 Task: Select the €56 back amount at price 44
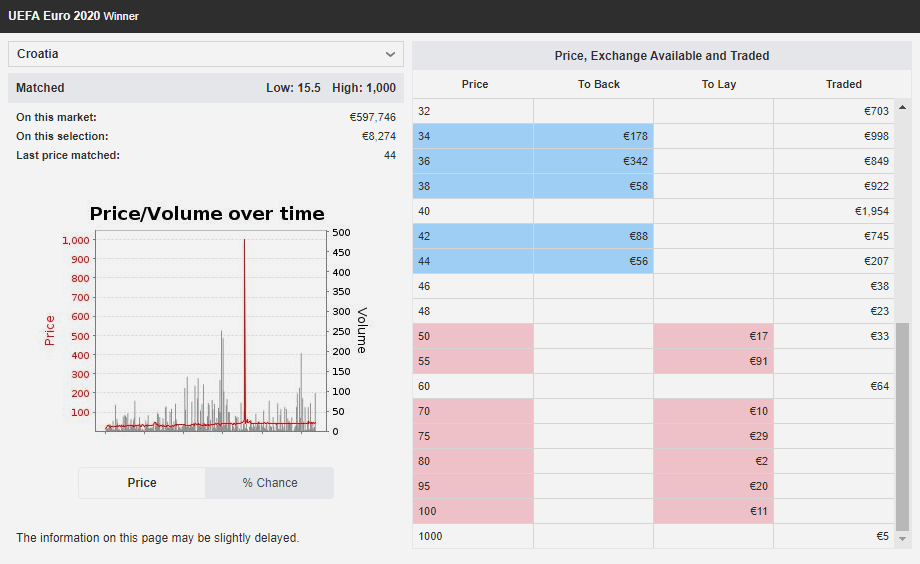(593, 261)
